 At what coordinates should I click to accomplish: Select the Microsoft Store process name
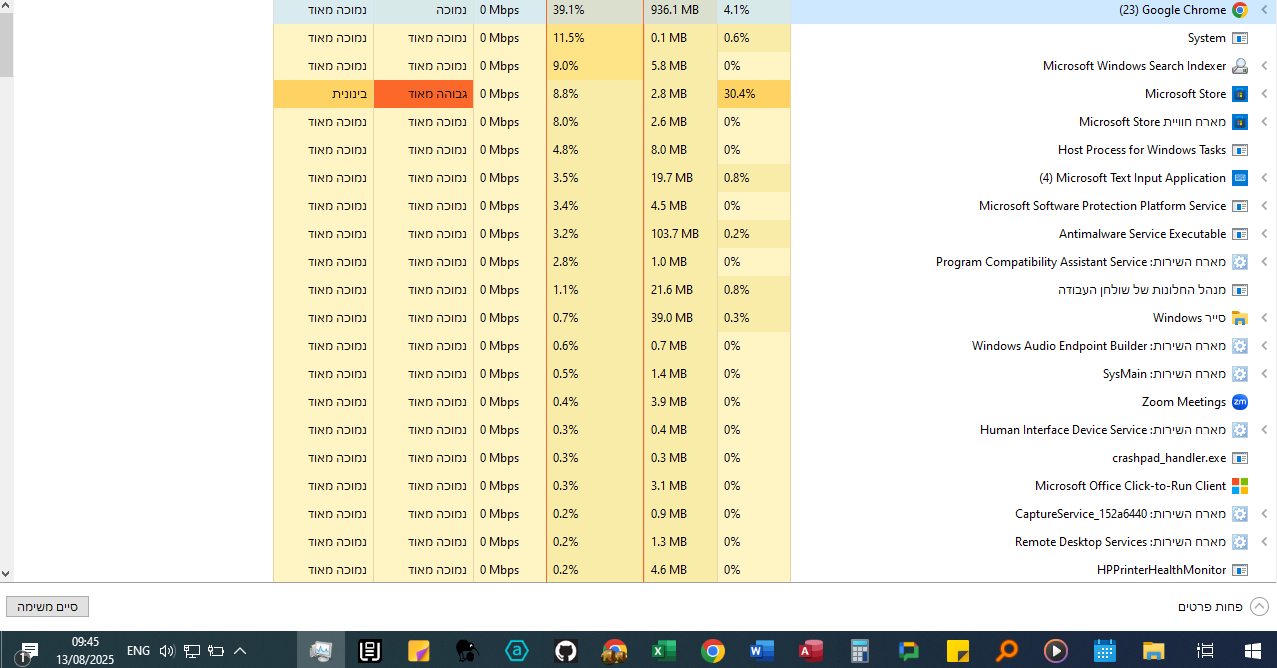coord(1185,94)
